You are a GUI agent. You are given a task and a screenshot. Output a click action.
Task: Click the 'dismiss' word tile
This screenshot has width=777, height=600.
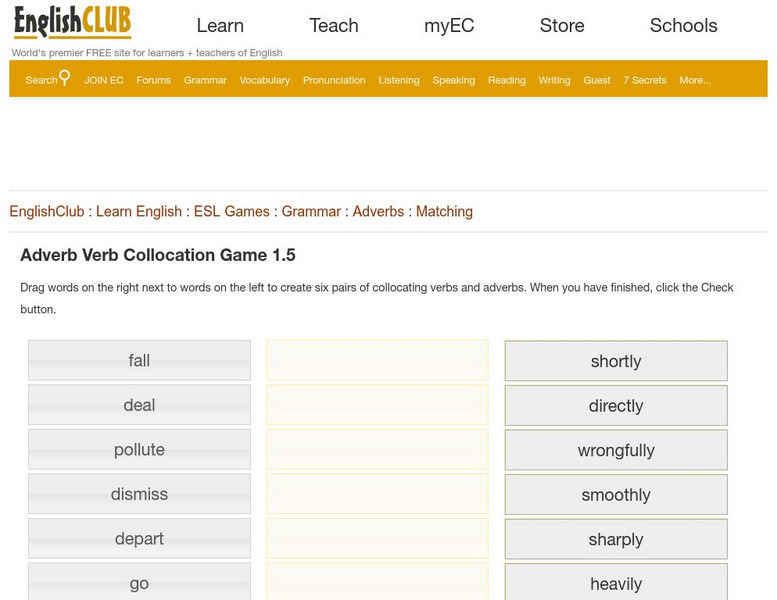[139, 494]
